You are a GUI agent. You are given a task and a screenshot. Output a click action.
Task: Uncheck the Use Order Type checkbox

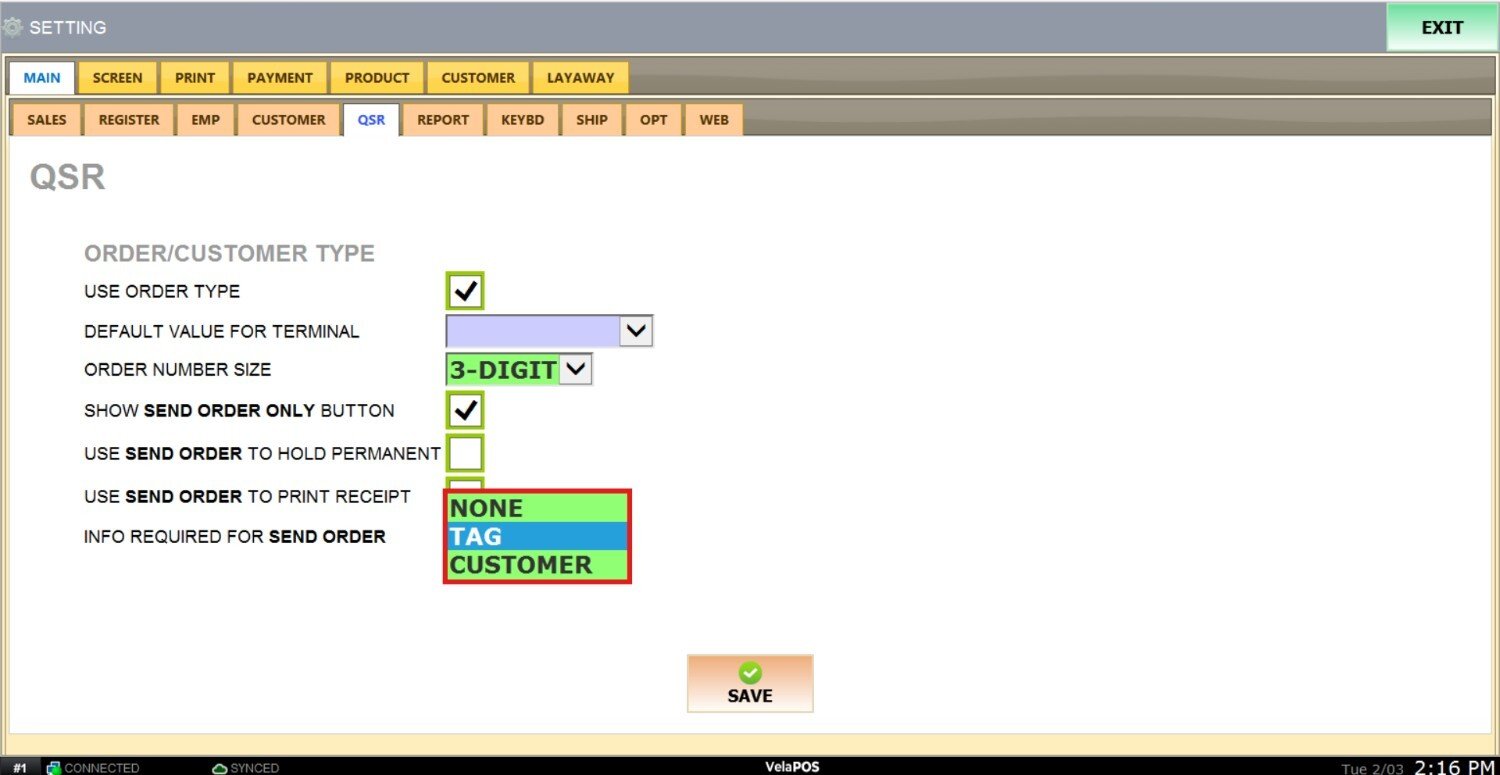tap(465, 291)
